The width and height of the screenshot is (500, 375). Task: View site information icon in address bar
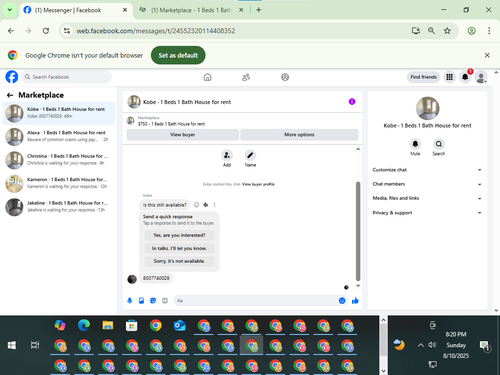coord(67,31)
